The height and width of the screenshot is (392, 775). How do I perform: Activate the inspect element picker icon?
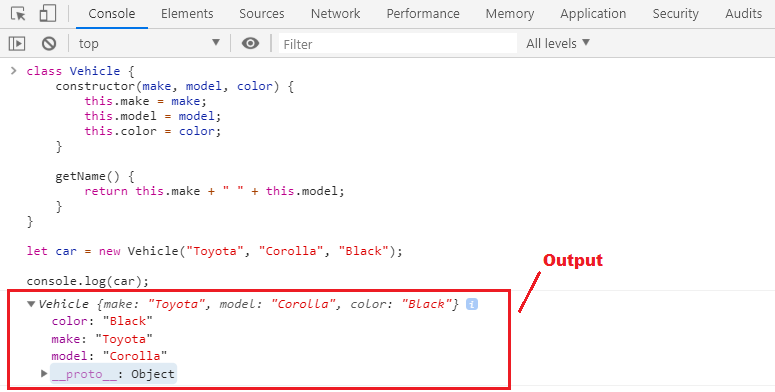coord(18,13)
